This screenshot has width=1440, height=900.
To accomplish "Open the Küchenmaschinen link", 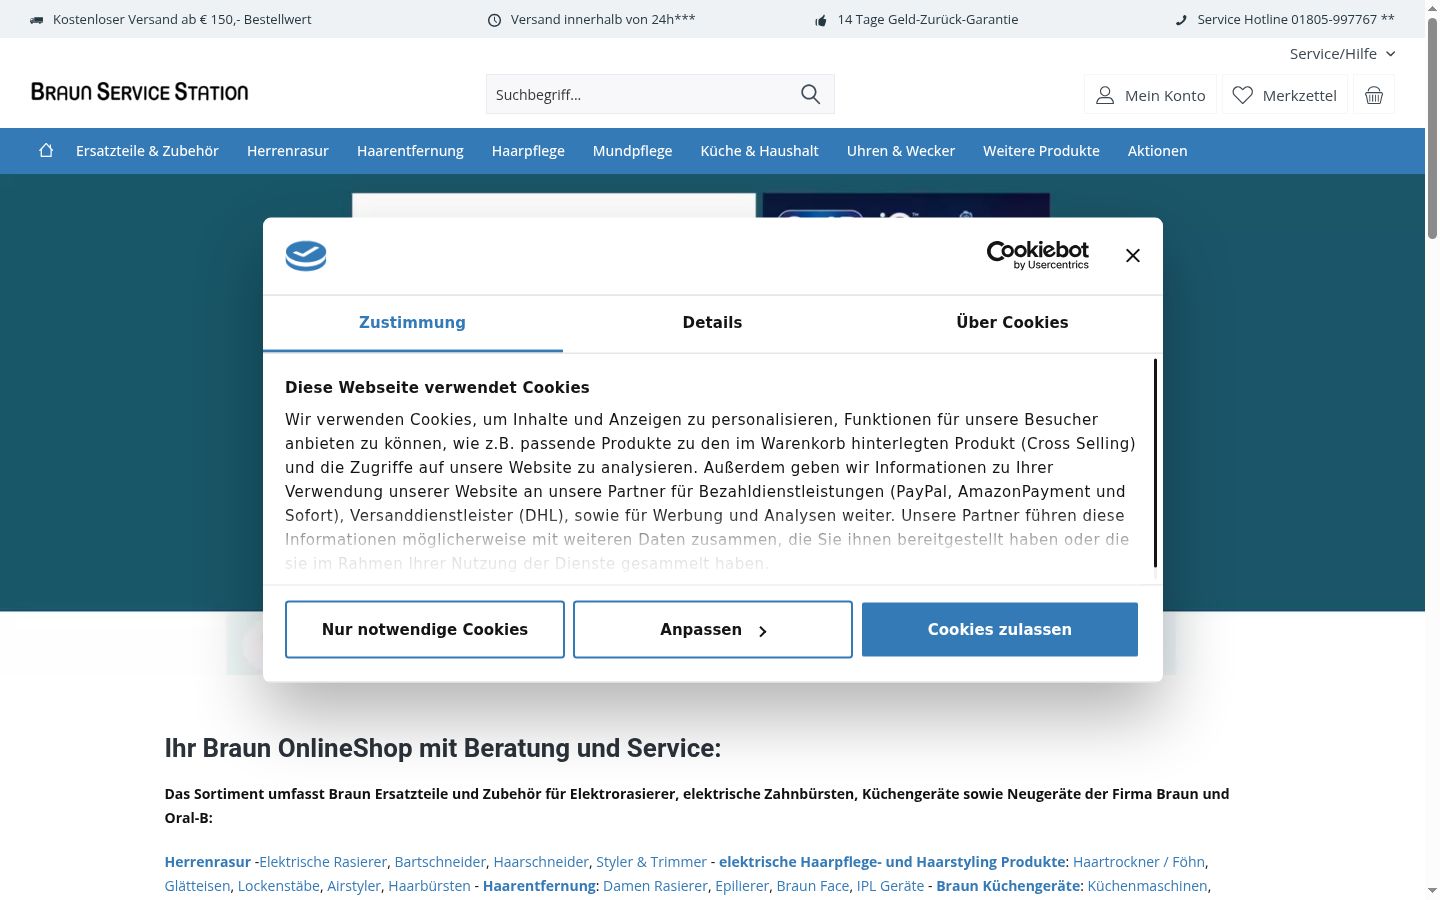I will tap(1147, 885).
